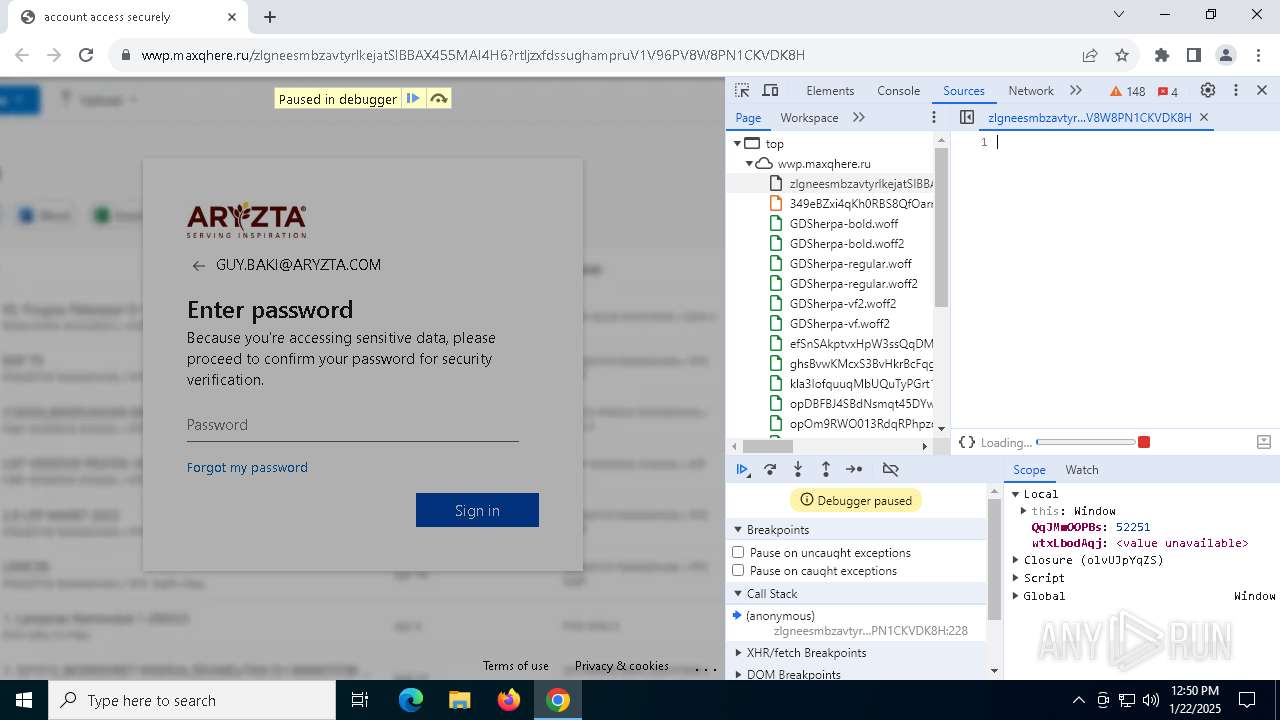Reload the page in Chrome
The image size is (1280, 720).
tap(86, 55)
